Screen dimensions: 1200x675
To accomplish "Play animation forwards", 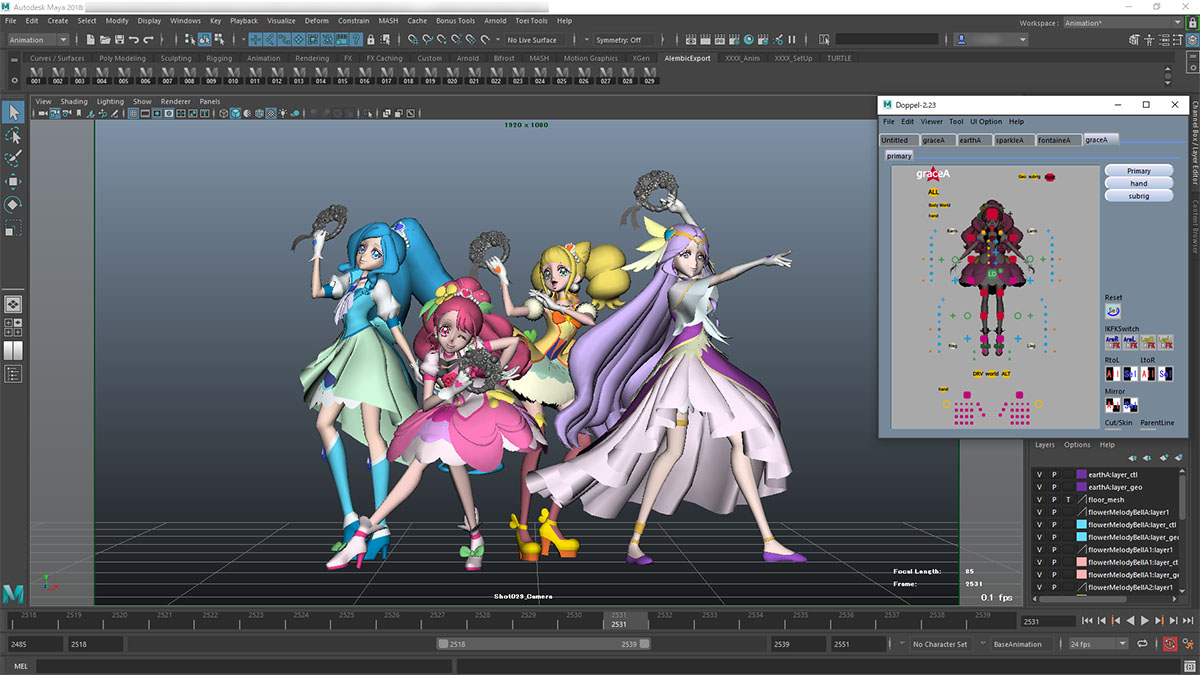I will point(1144,621).
